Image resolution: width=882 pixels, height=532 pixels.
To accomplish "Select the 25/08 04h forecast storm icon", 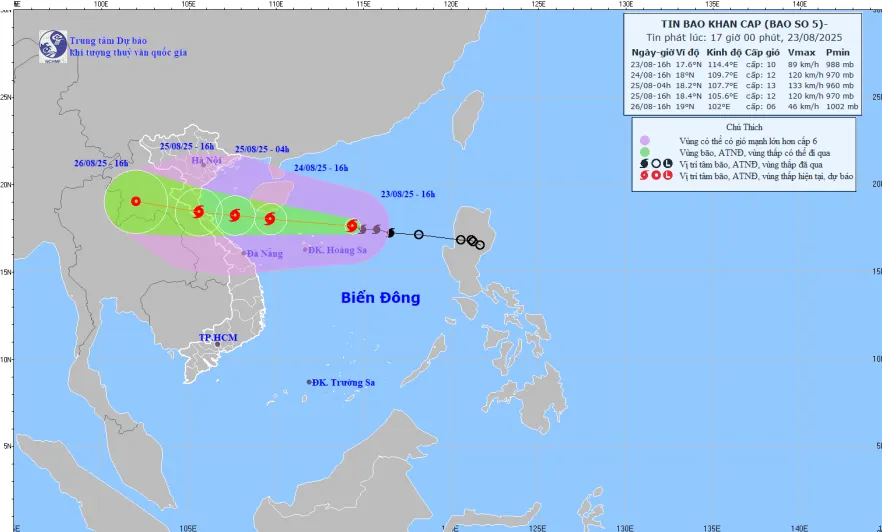I will click(235, 215).
